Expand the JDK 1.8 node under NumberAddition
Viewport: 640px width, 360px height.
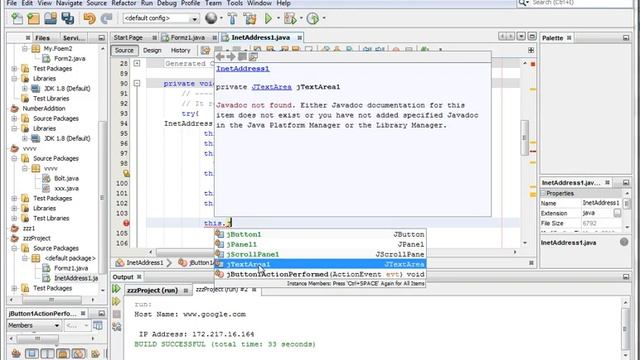[x=25, y=138]
